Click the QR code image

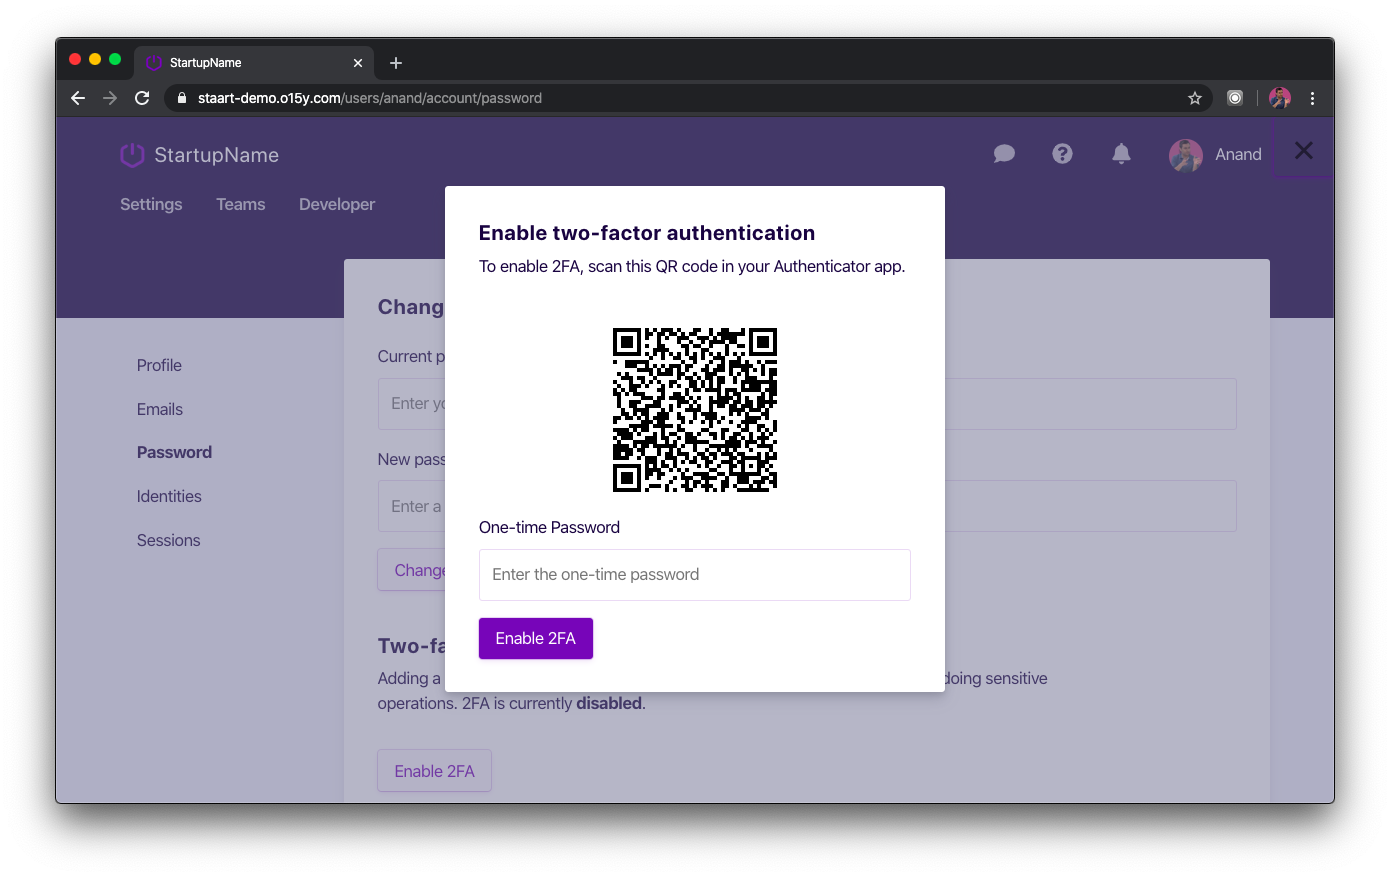click(694, 410)
